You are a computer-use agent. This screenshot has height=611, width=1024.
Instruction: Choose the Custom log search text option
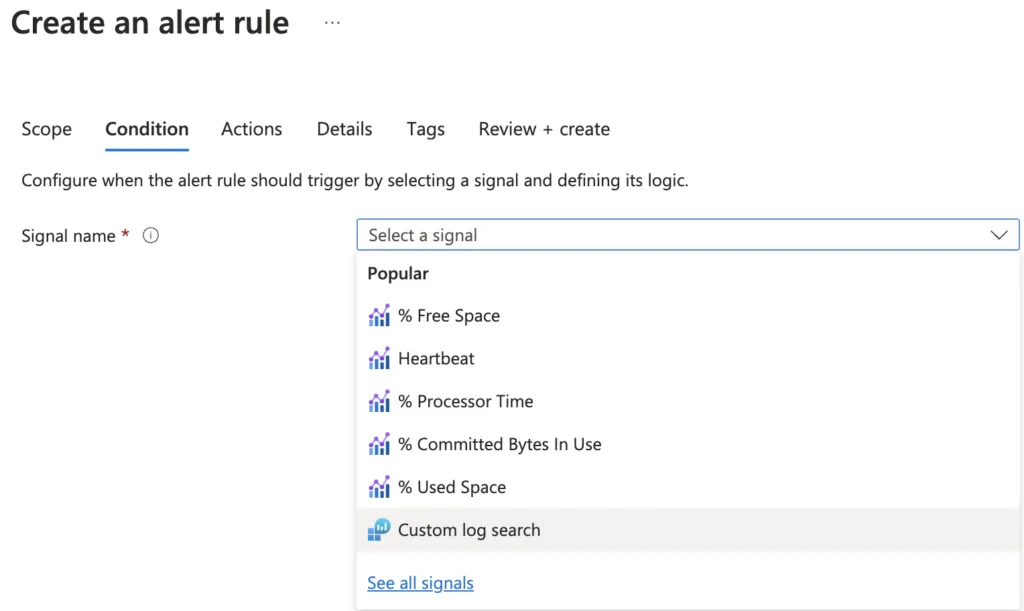pos(469,530)
